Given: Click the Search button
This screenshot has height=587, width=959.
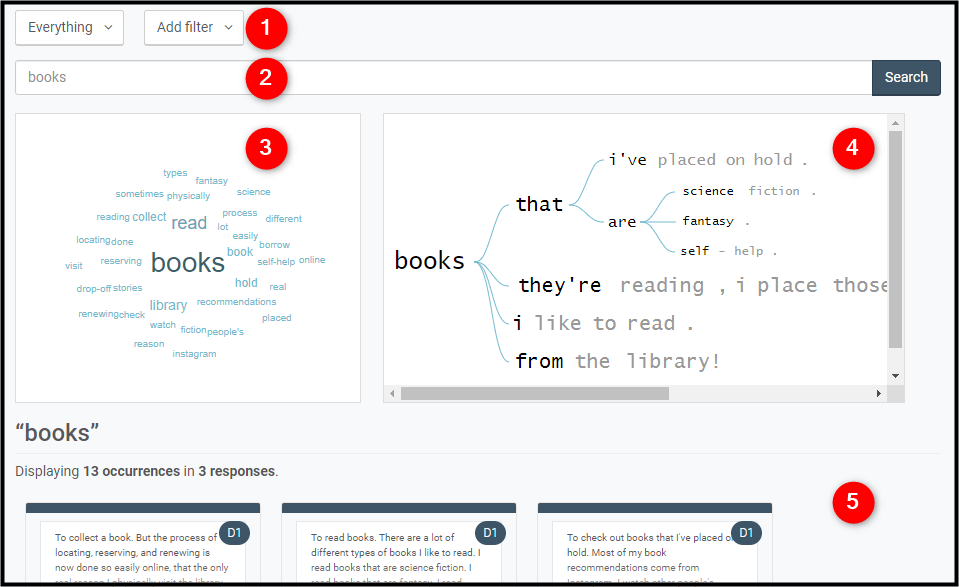Looking at the screenshot, I should [x=905, y=77].
